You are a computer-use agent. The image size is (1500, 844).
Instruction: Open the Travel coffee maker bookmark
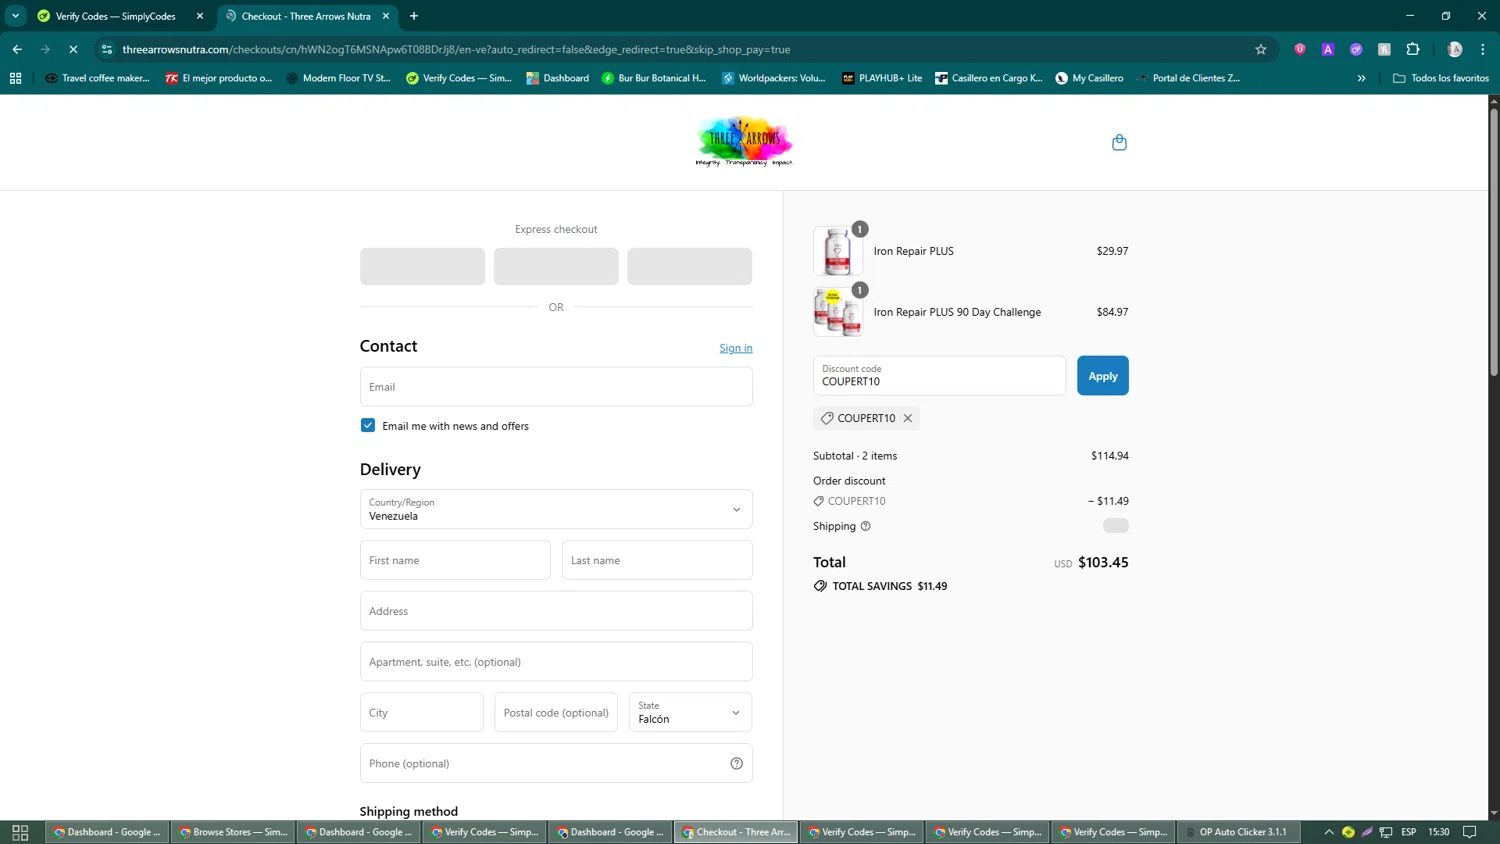97,78
